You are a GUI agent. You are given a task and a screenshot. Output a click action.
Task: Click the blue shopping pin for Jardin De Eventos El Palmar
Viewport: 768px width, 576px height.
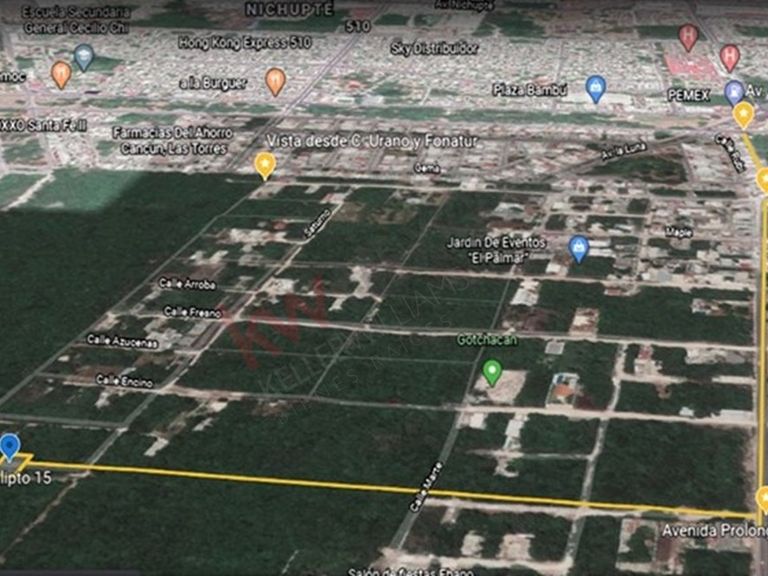click(578, 249)
